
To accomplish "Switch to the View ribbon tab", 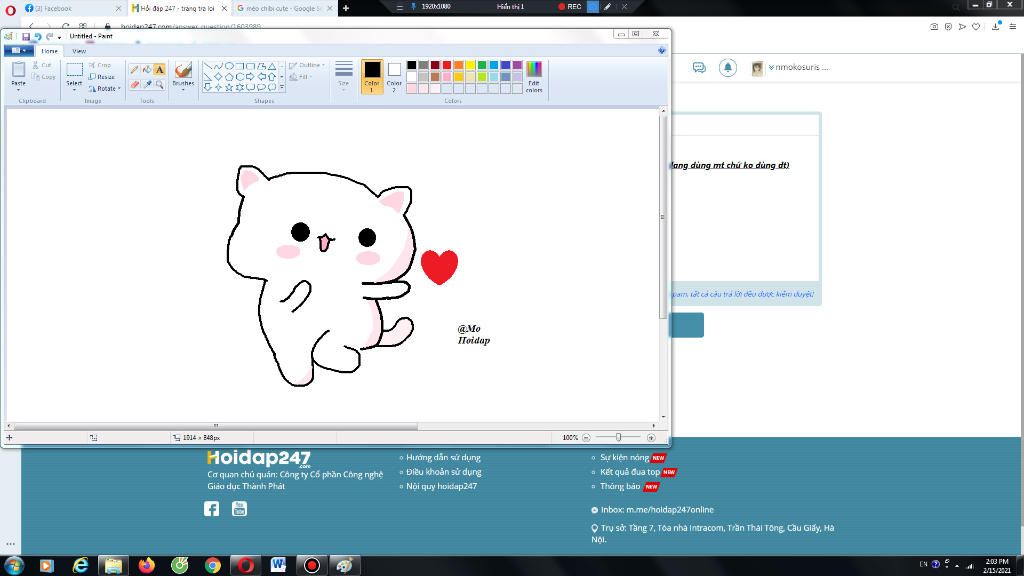I will [79, 51].
